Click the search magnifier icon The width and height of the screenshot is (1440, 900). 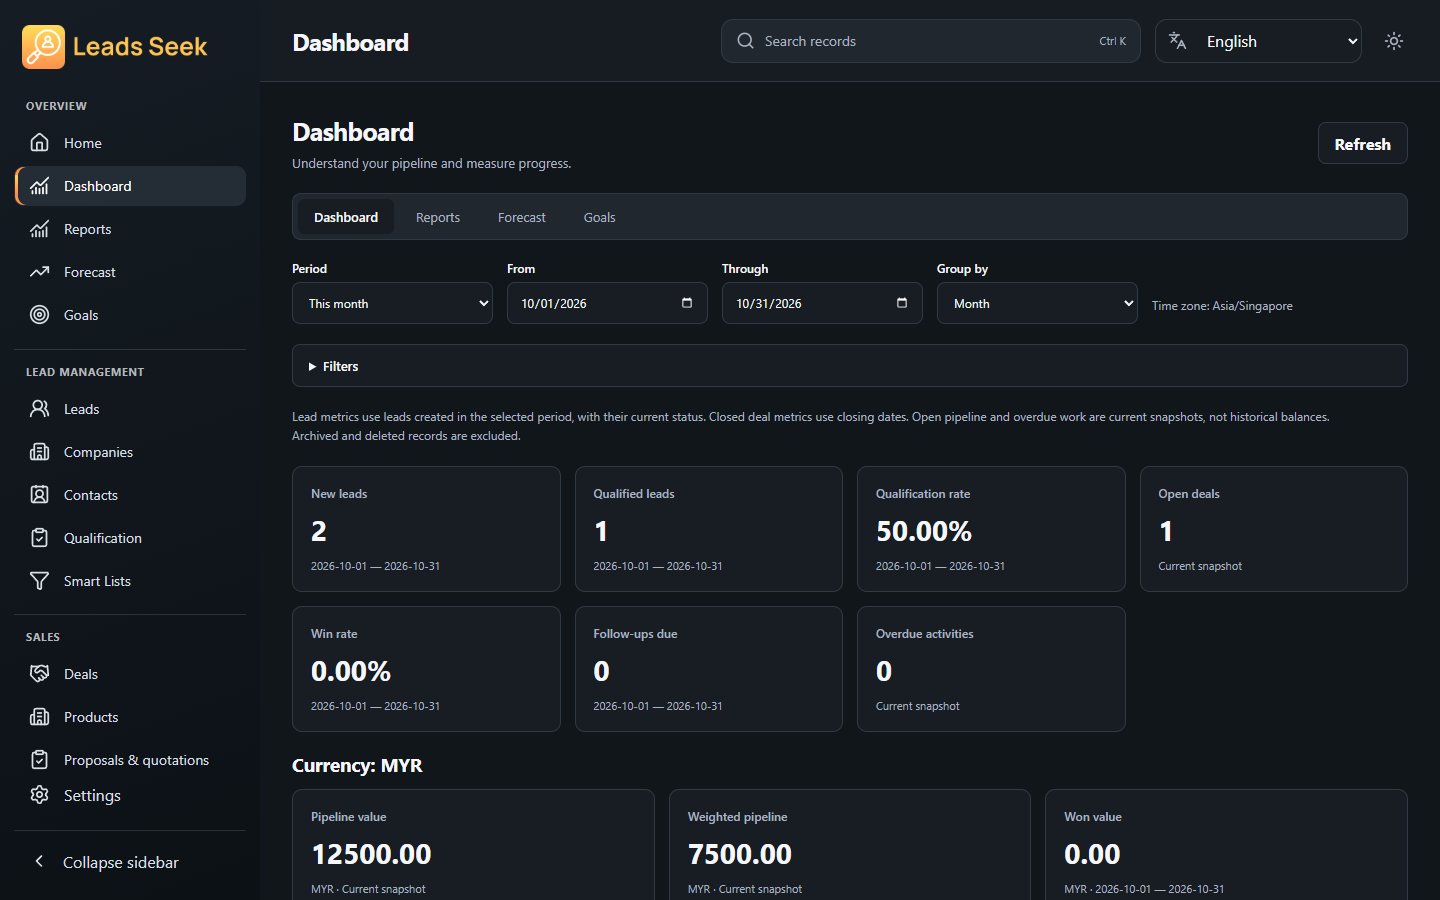tap(745, 41)
